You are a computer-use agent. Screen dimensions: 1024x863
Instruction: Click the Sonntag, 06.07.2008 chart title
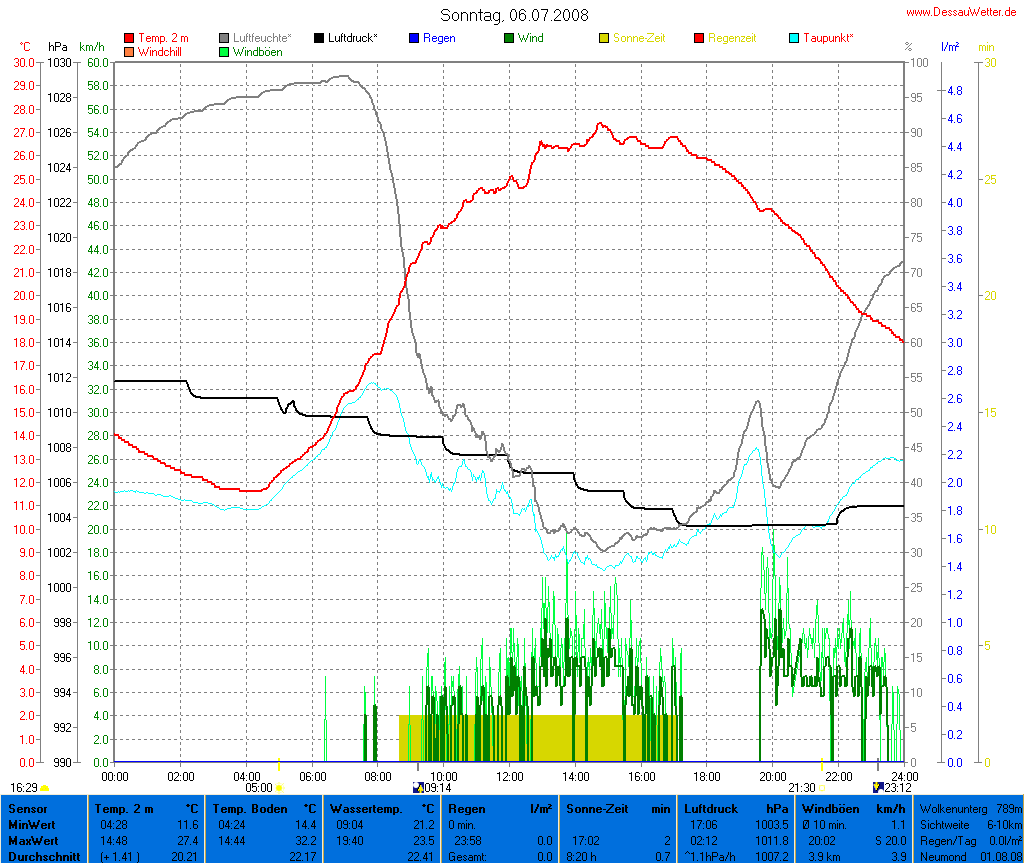[x=514, y=15]
